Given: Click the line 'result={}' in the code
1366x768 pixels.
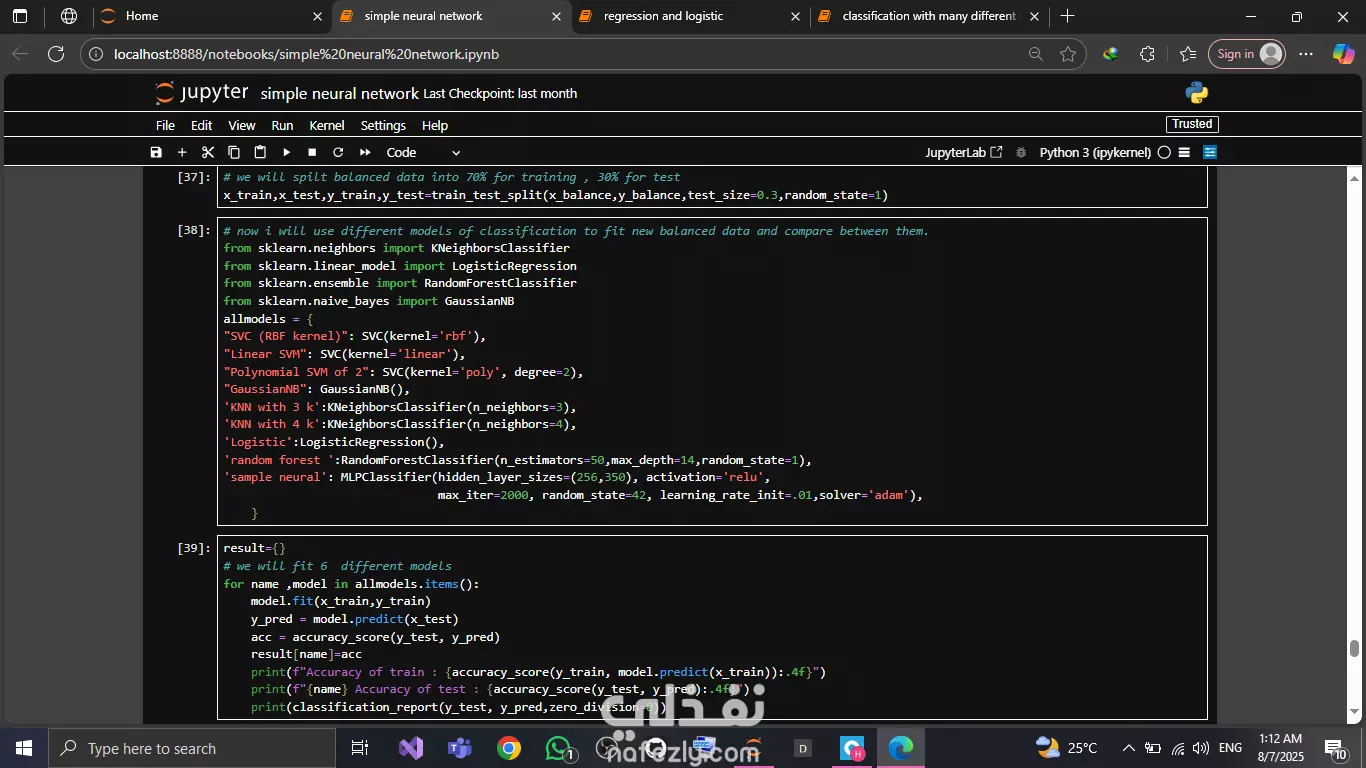Looking at the screenshot, I should [255, 548].
